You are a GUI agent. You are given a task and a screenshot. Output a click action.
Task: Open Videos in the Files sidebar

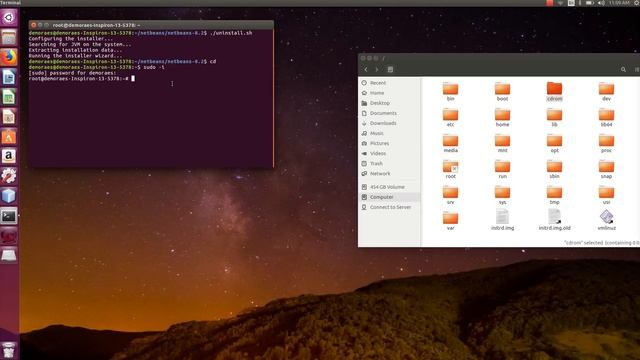pyautogui.click(x=389, y=153)
